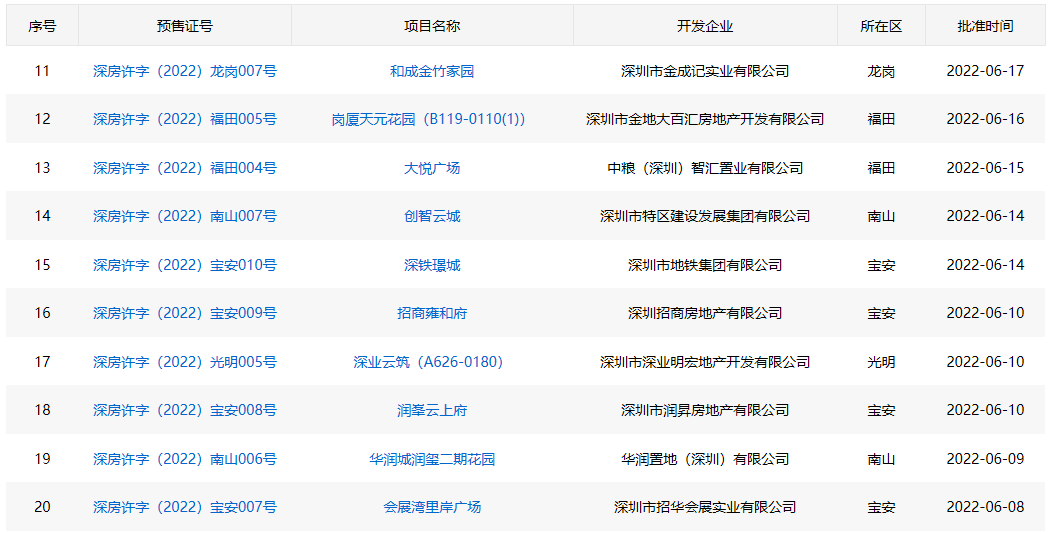Select developer 深圳招商房地产有限公司
This screenshot has width=1050, height=534.
click(705, 314)
